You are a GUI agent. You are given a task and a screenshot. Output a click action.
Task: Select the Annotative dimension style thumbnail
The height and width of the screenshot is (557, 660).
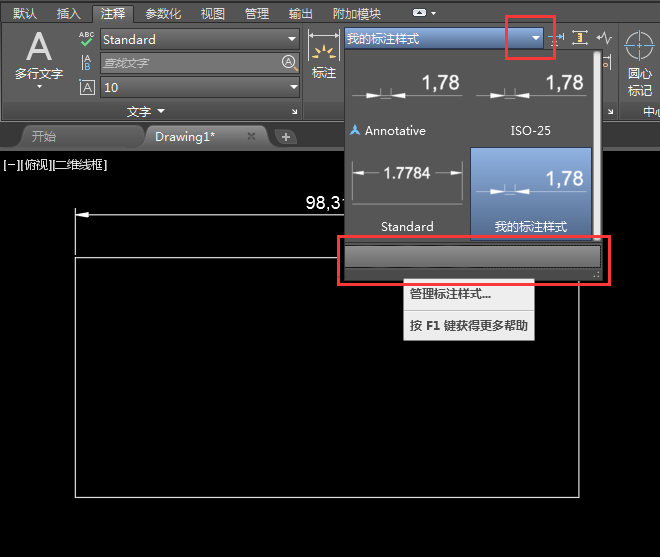pyautogui.click(x=407, y=101)
